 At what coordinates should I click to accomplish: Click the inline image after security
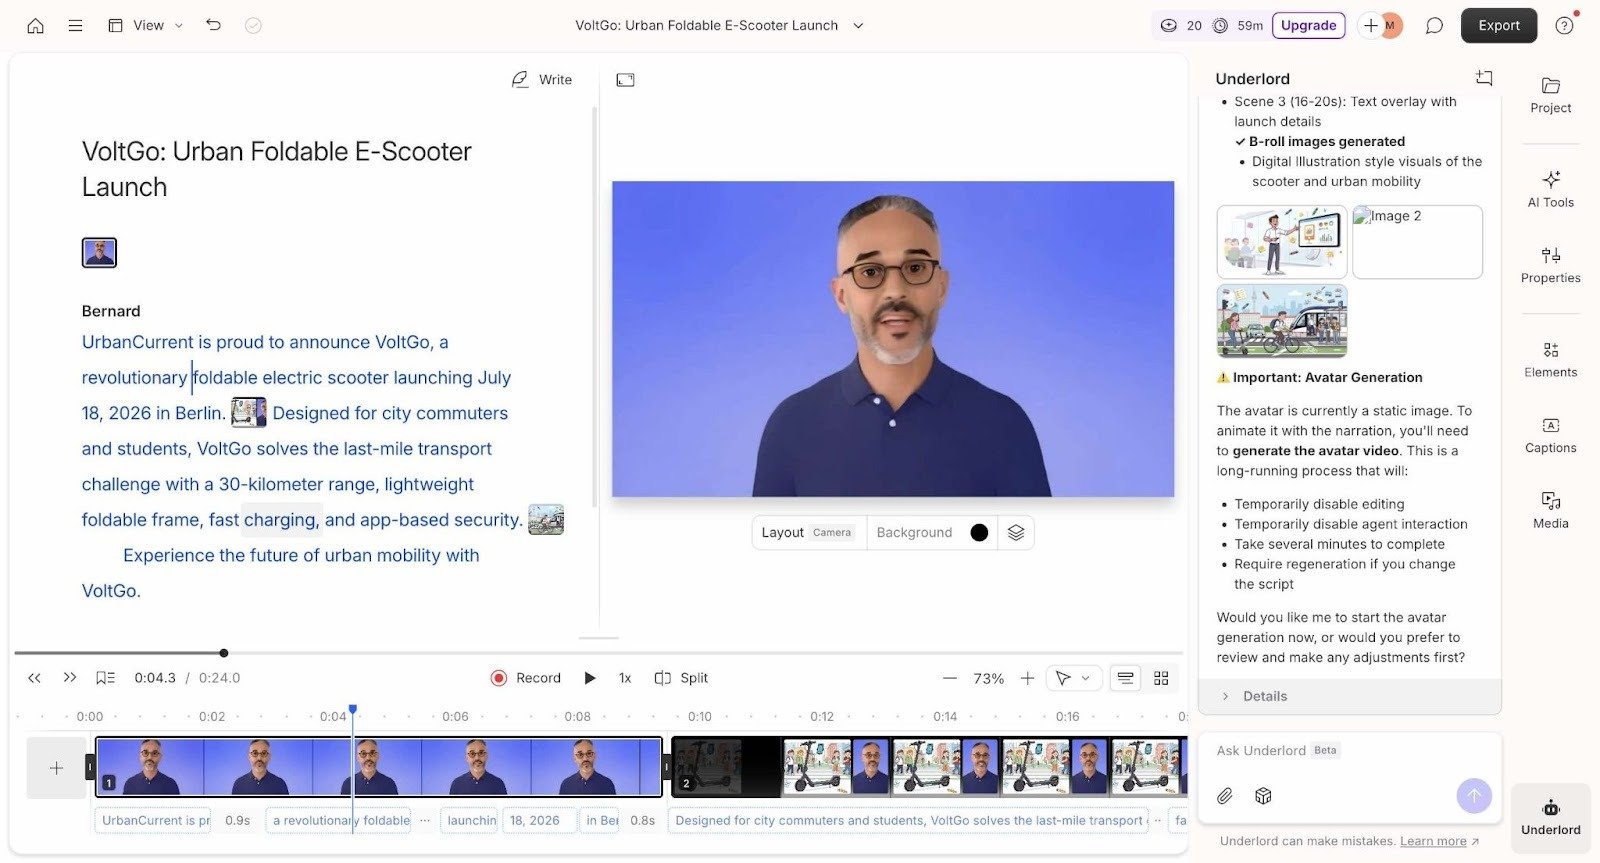point(546,519)
